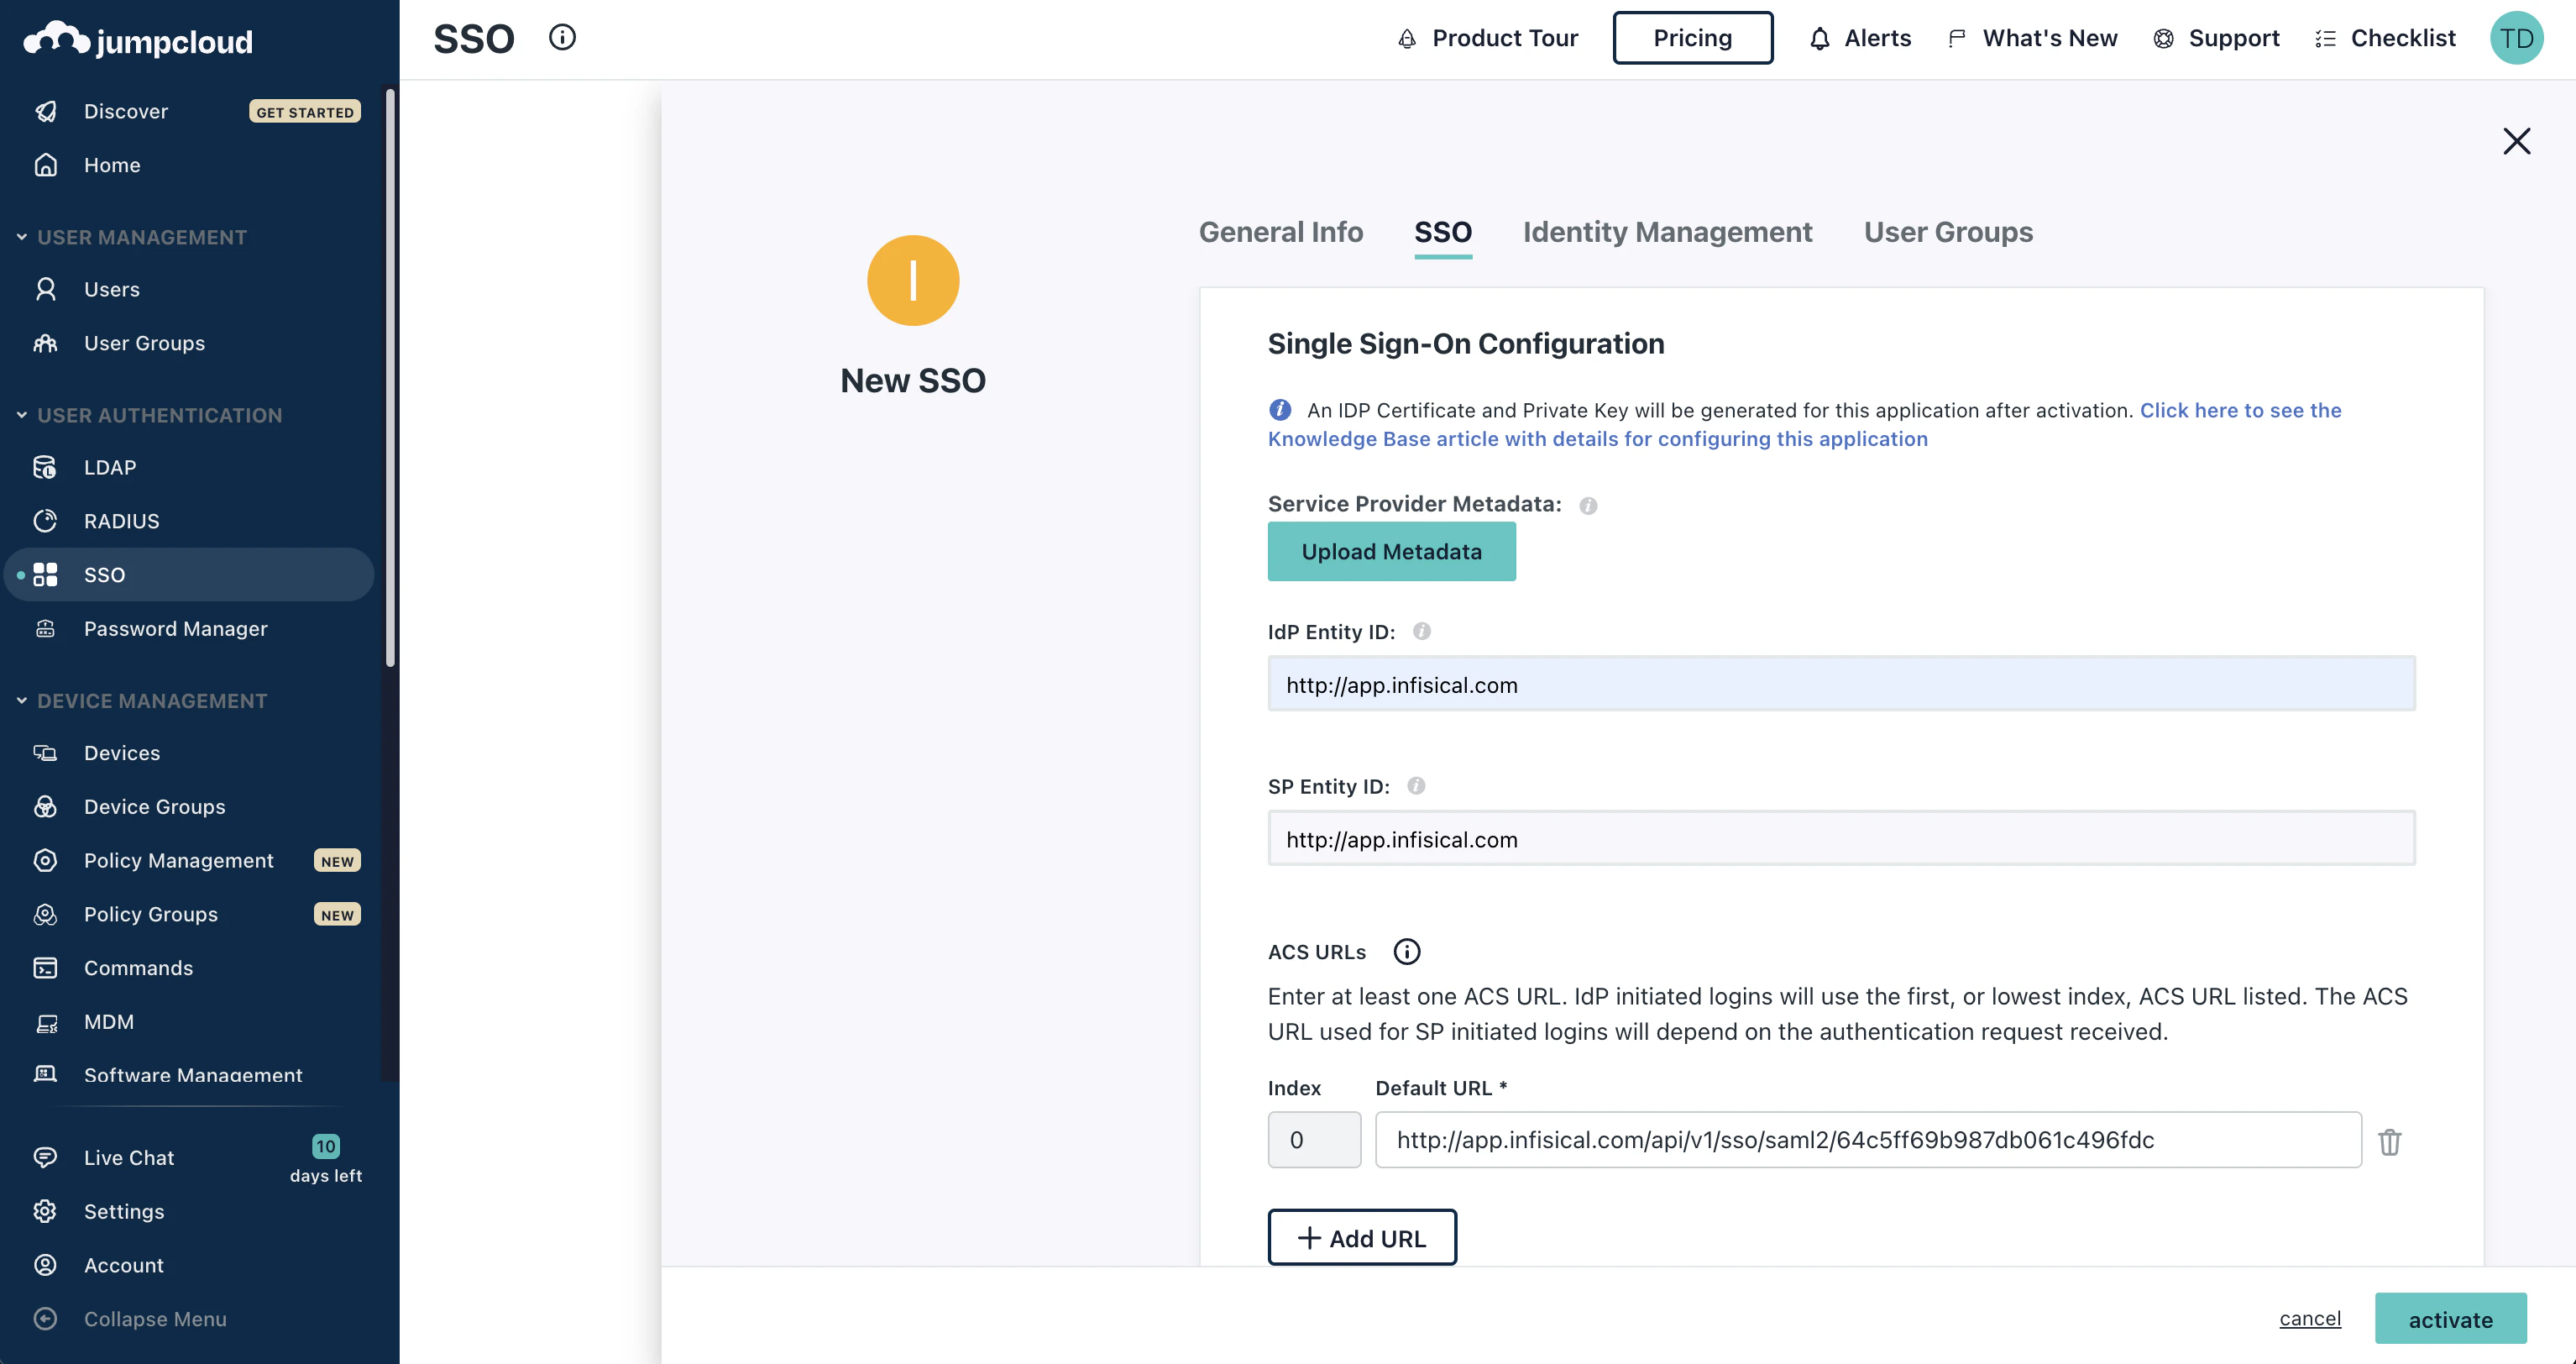Click the Checklist icon in header
Viewport: 2576px width, 1364px height.
[x=2326, y=39]
